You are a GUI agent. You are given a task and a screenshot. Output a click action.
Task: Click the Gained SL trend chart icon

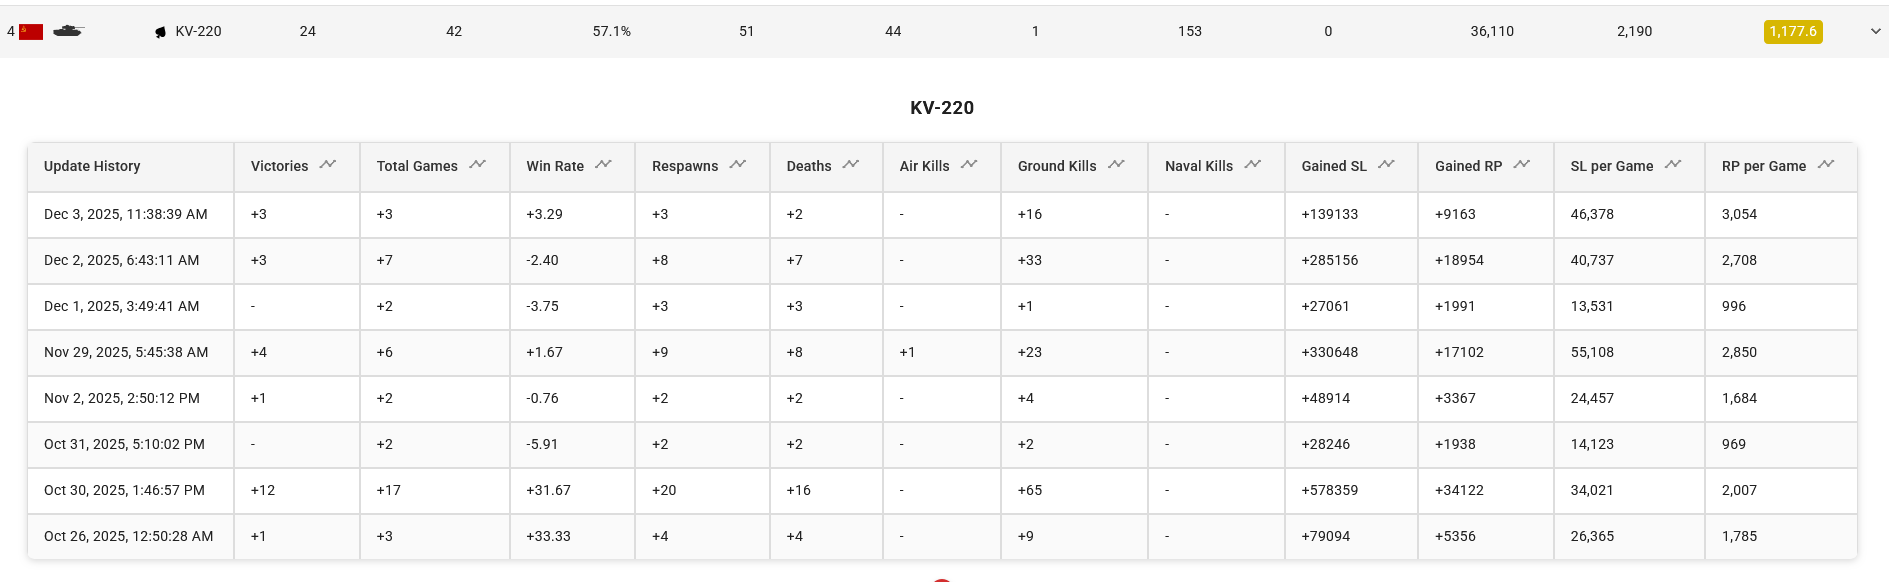pyautogui.click(x=1386, y=165)
